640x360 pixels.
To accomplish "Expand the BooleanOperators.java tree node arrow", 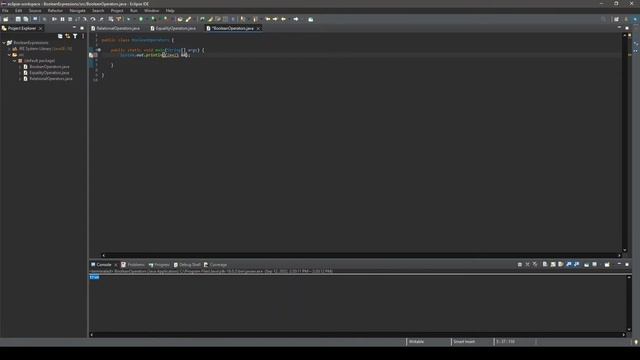I will pyautogui.click(x=20, y=67).
